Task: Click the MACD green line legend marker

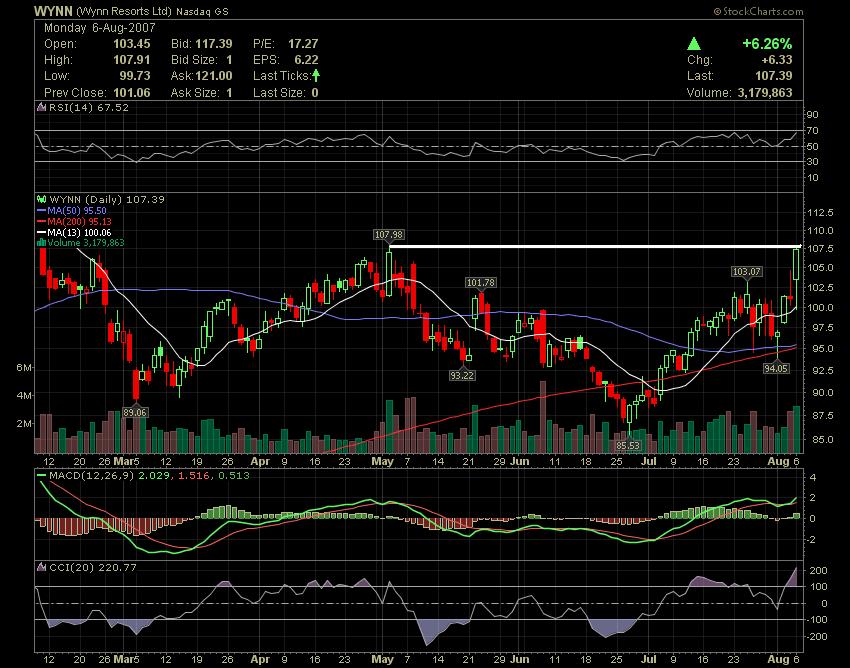Action: point(41,476)
